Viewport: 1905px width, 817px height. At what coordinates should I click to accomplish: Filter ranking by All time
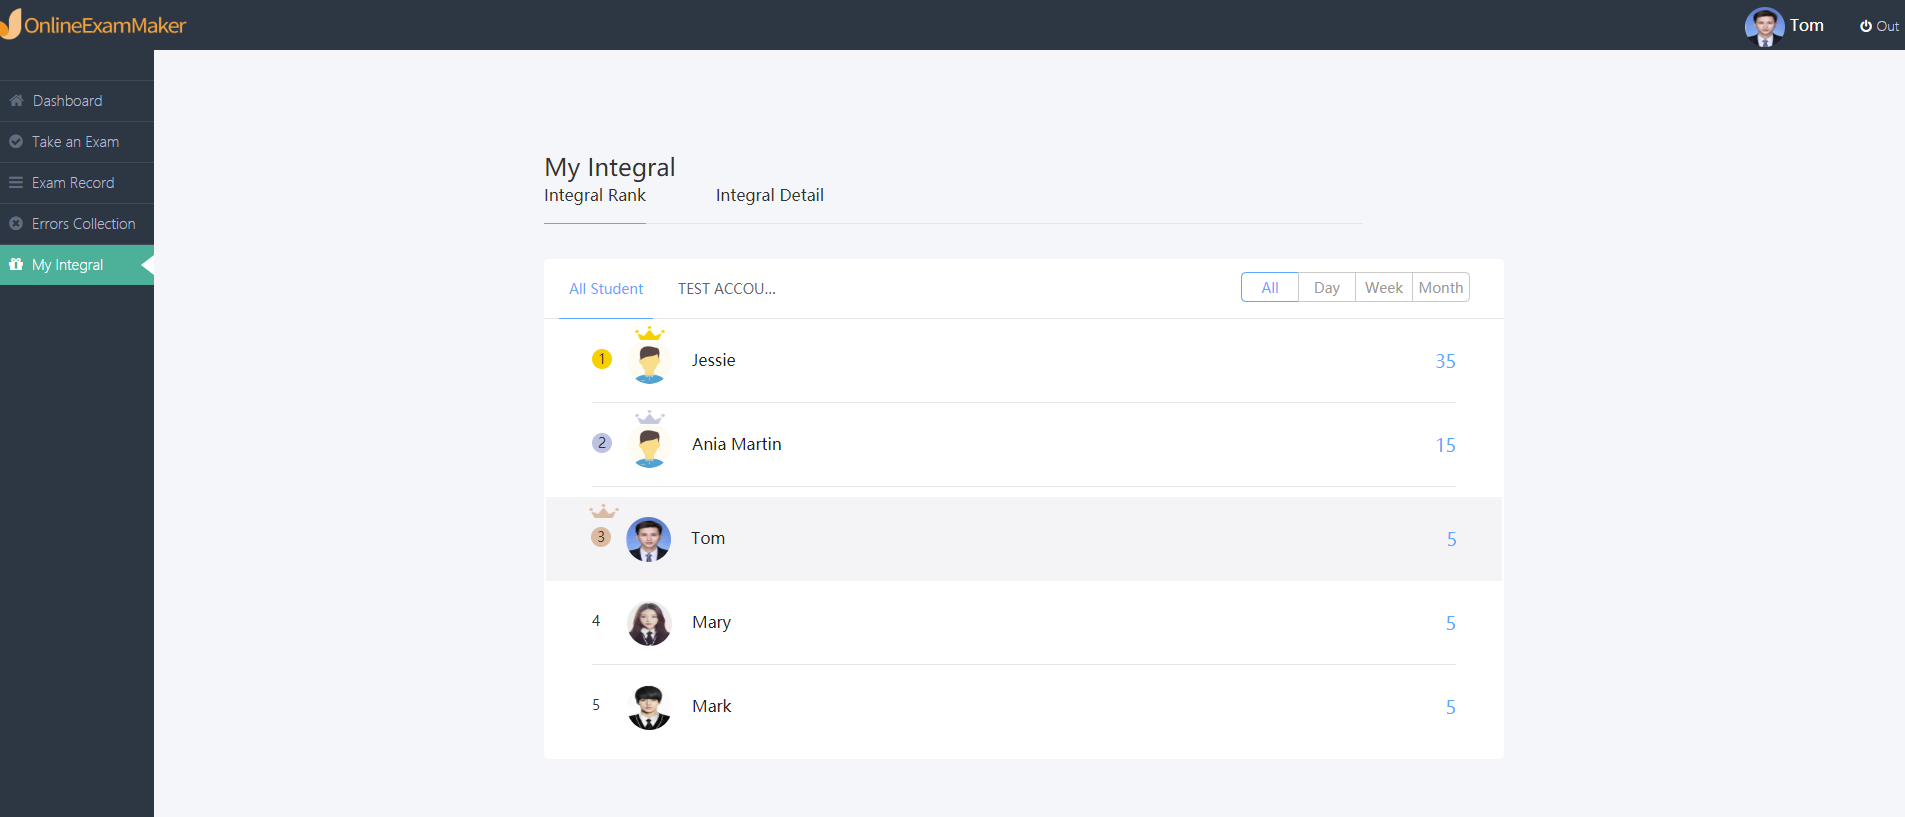point(1270,287)
